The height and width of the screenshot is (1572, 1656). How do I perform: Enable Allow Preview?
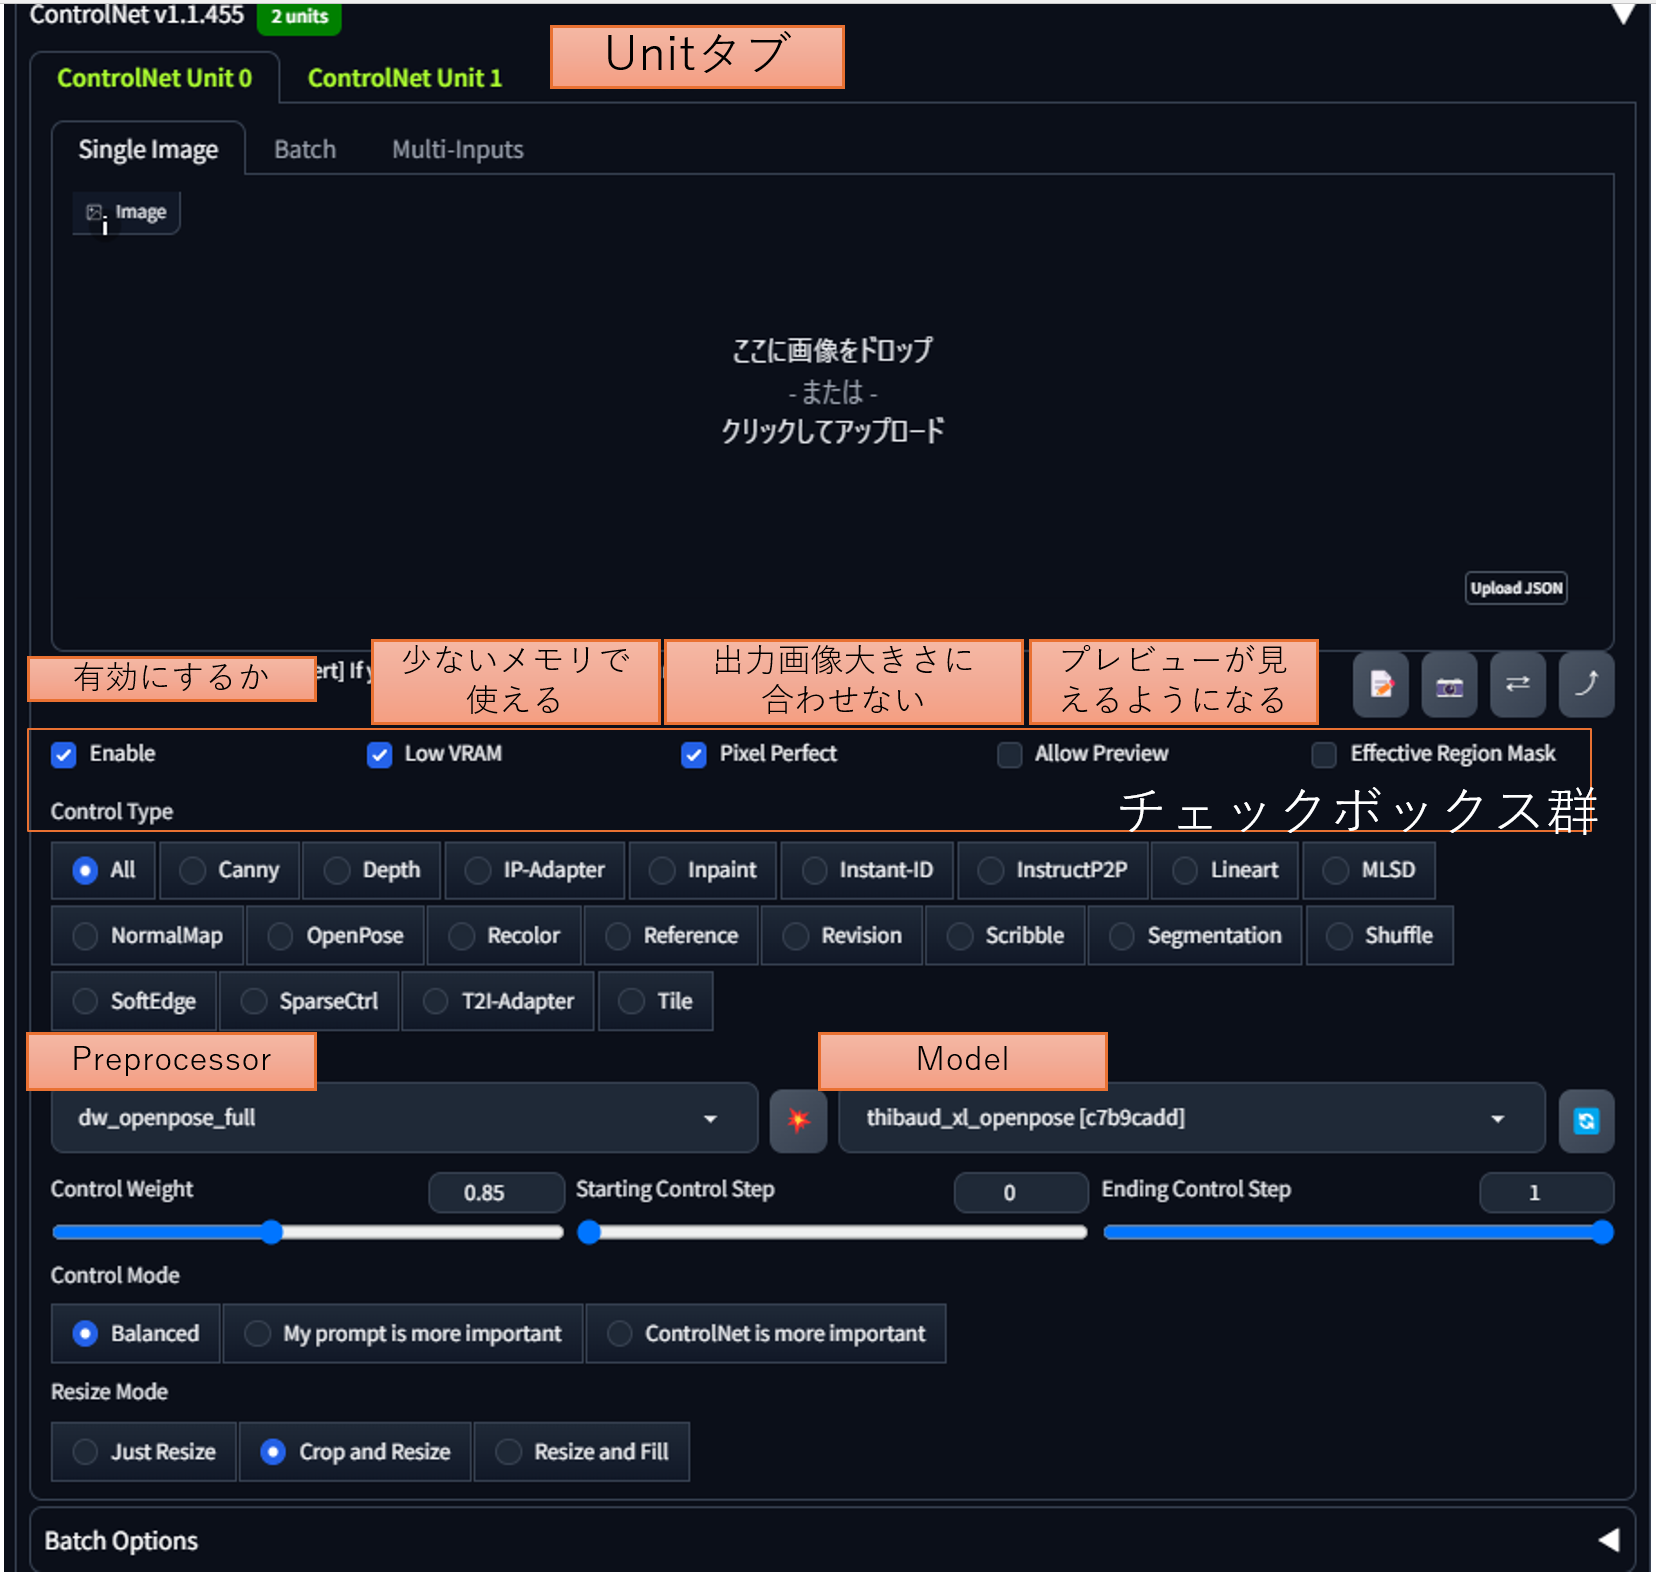coord(1009,755)
